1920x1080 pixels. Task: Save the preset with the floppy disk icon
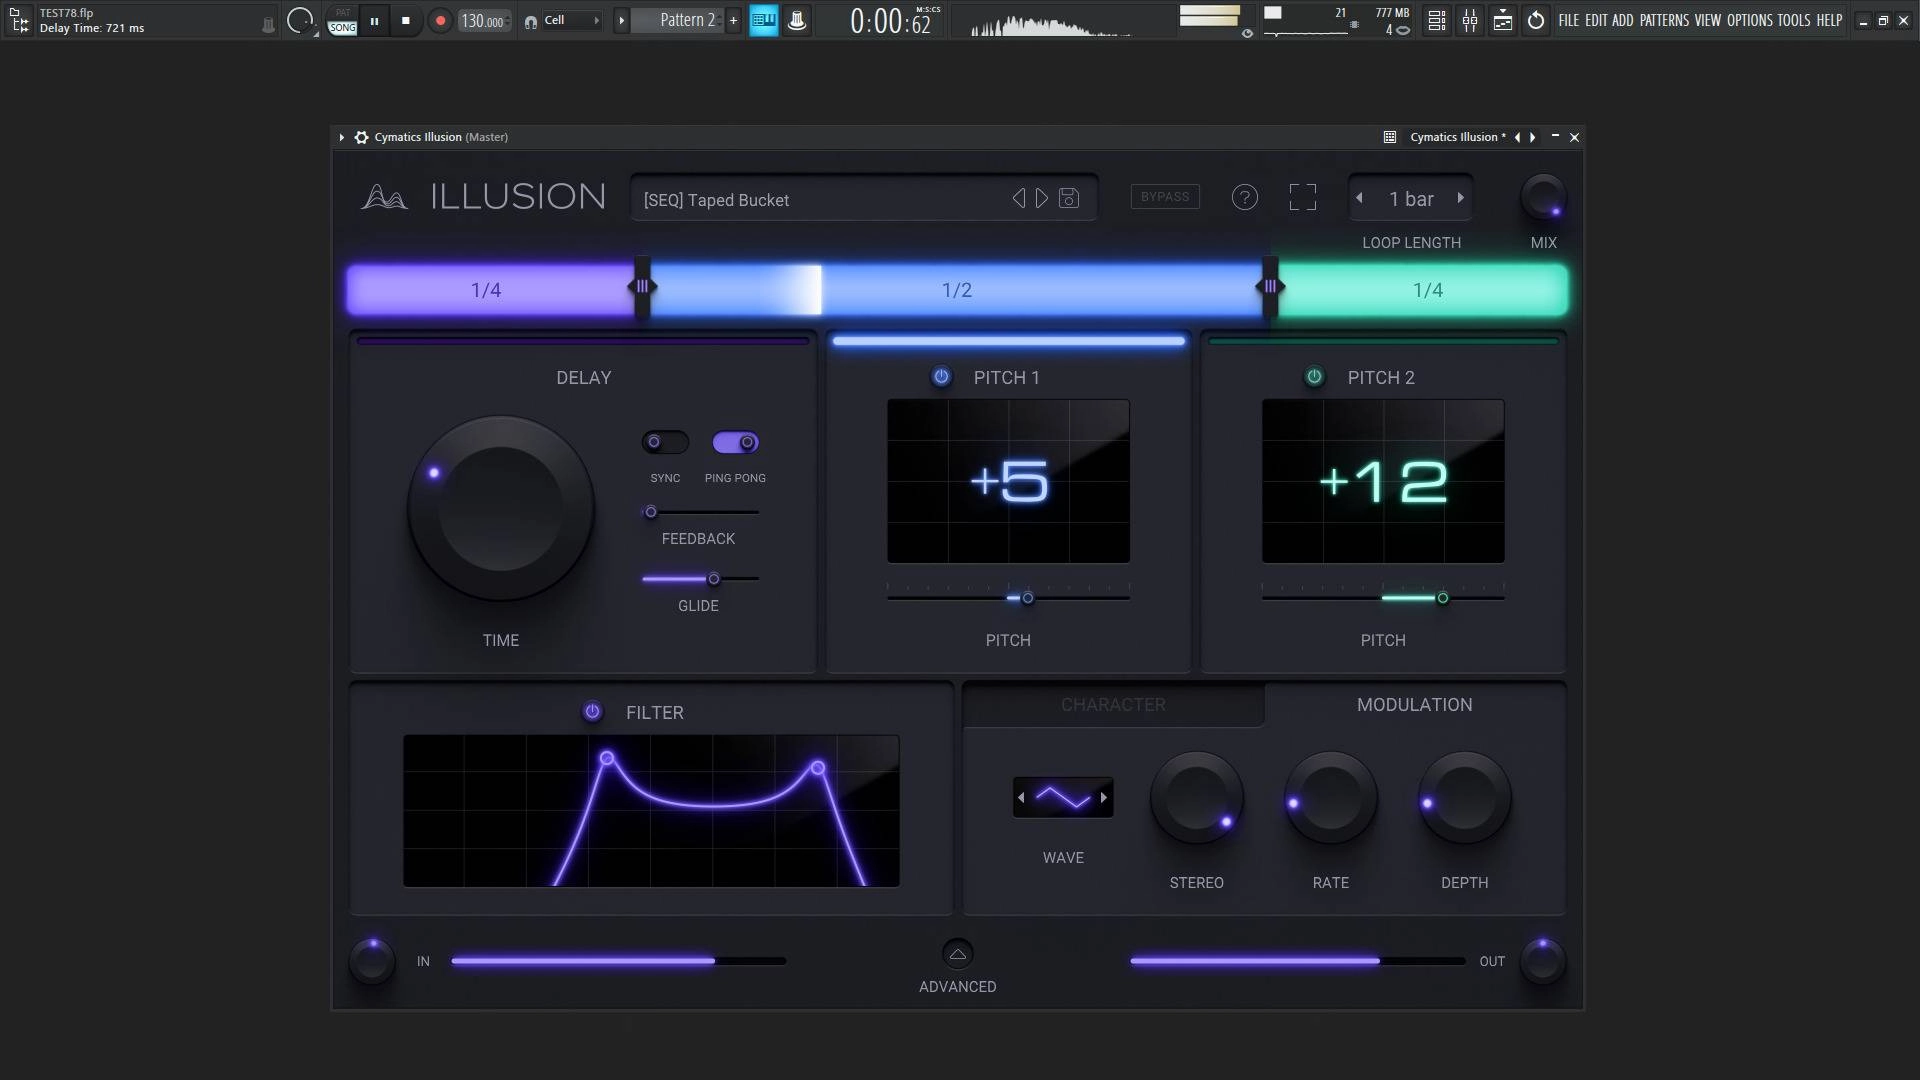click(1069, 198)
